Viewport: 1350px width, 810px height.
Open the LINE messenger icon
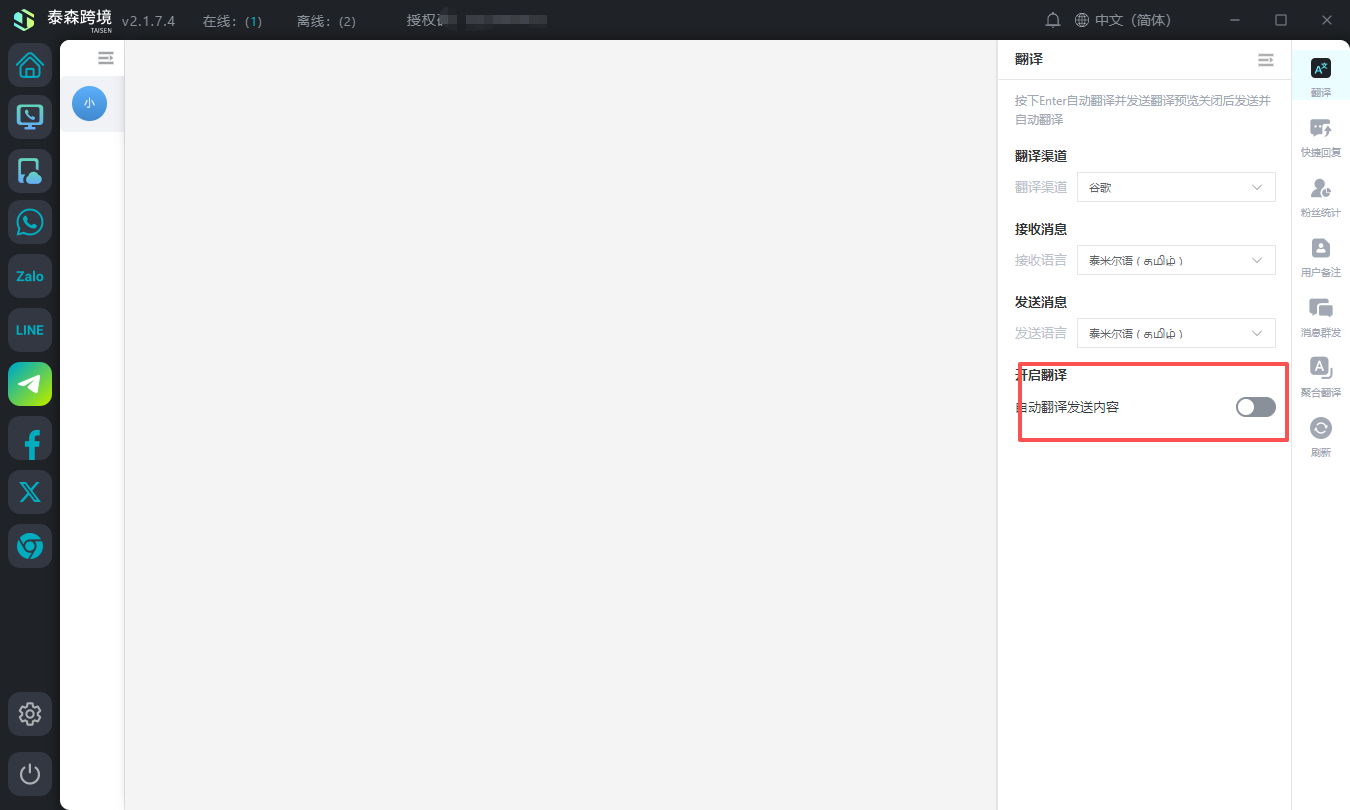pos(30,330)
